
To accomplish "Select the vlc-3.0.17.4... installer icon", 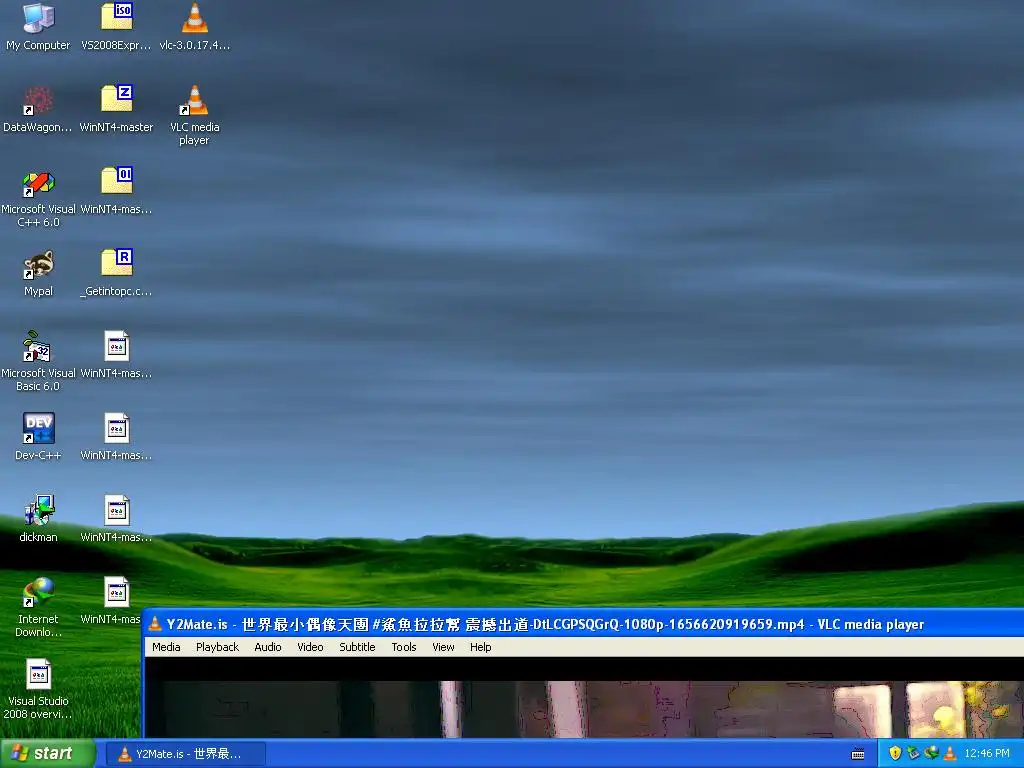I will [x=195, y=26].
